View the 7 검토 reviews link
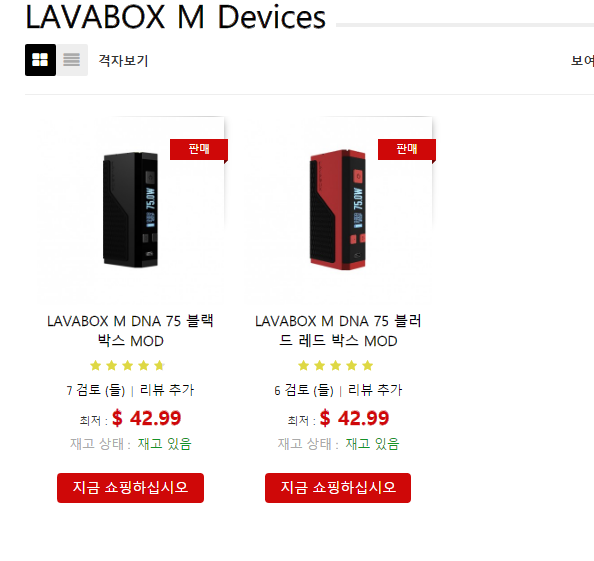This screenshot has height=561, width=594. tap(96, 390)
